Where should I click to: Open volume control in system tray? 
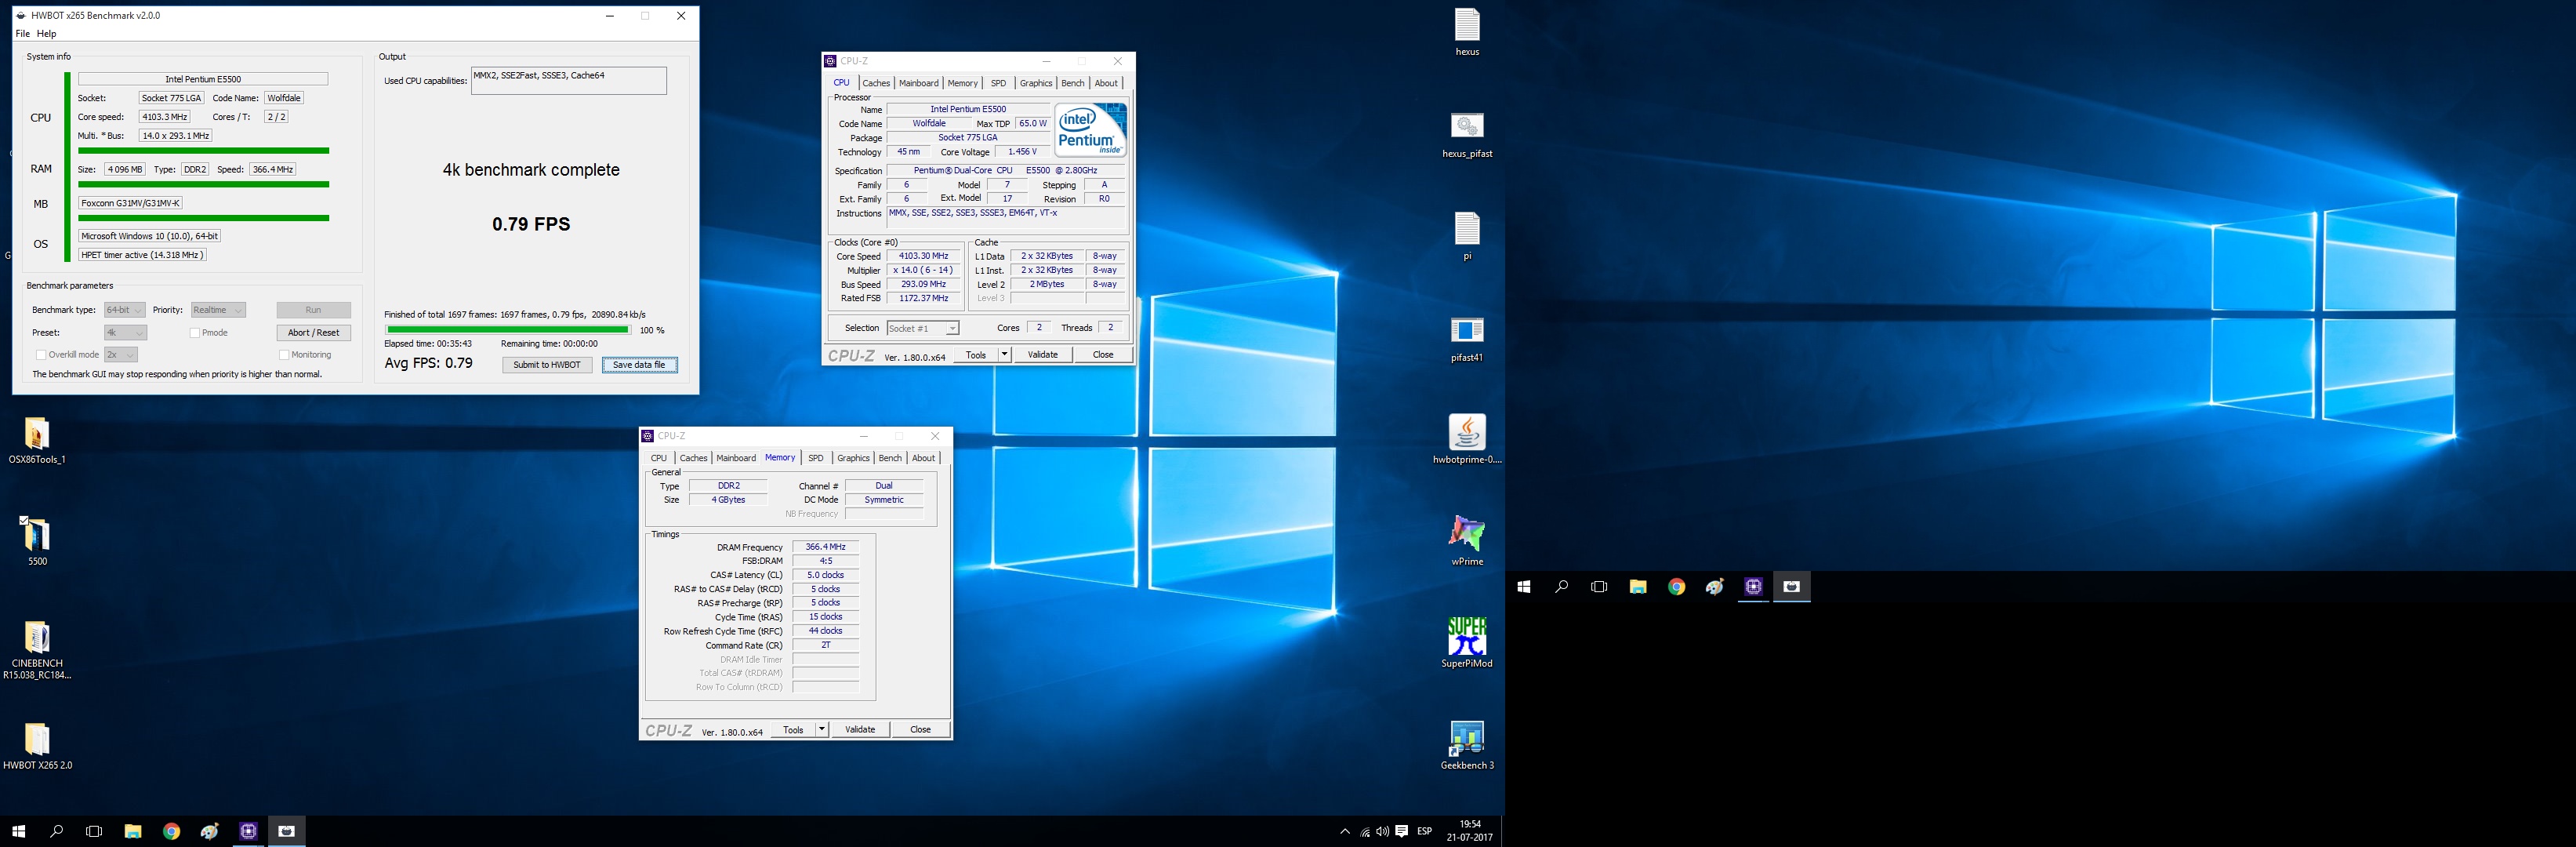1382,831
